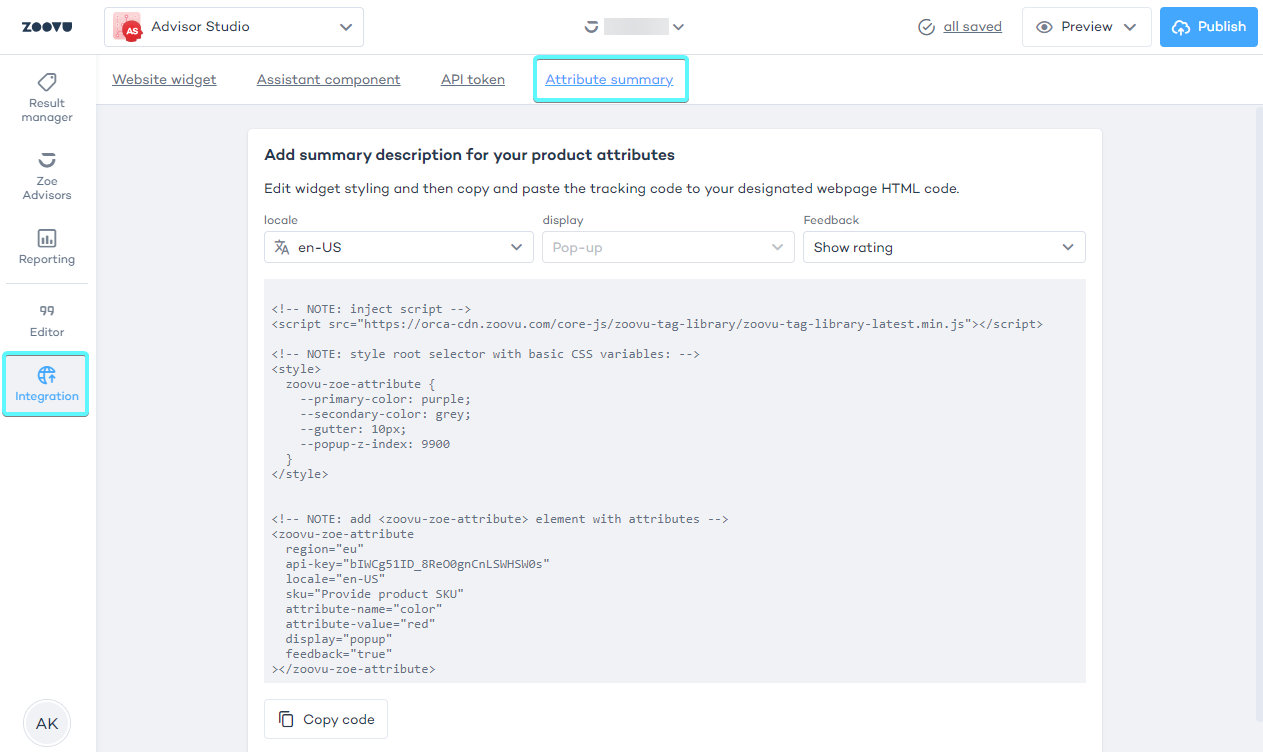1263x752 pixels.
Task: Open the API token tab
Action: tap(473, 80)
